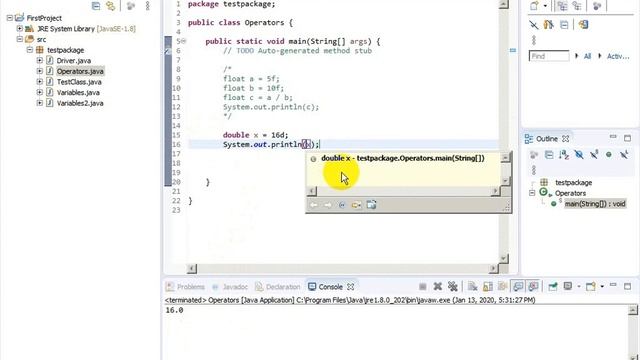Click task list focus on workweek icon
The width and height of the screenshot is (640, 360).
(x=597, y=6)
